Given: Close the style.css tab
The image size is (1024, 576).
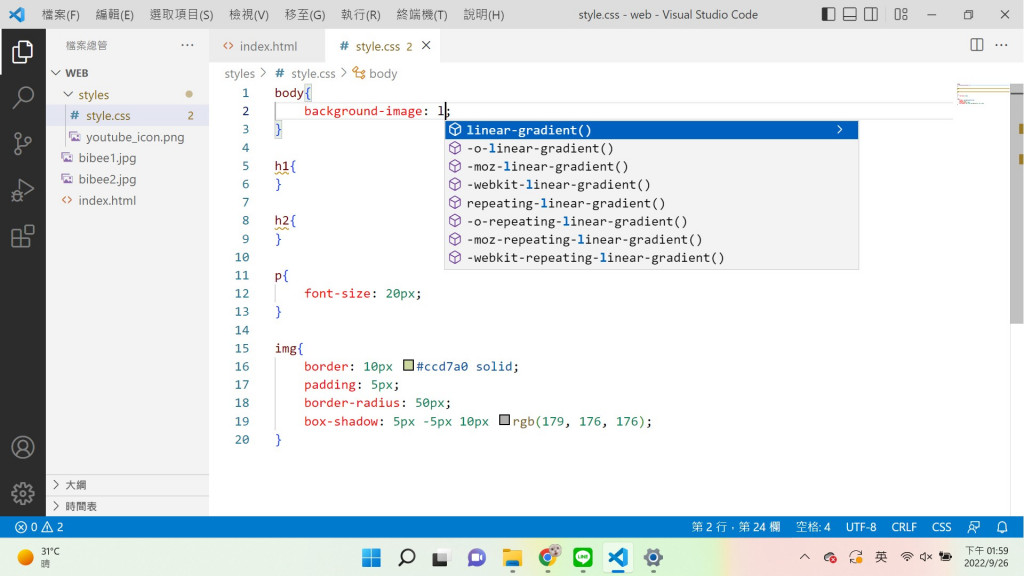Looking at the screenshot, I should pos(426,45).
